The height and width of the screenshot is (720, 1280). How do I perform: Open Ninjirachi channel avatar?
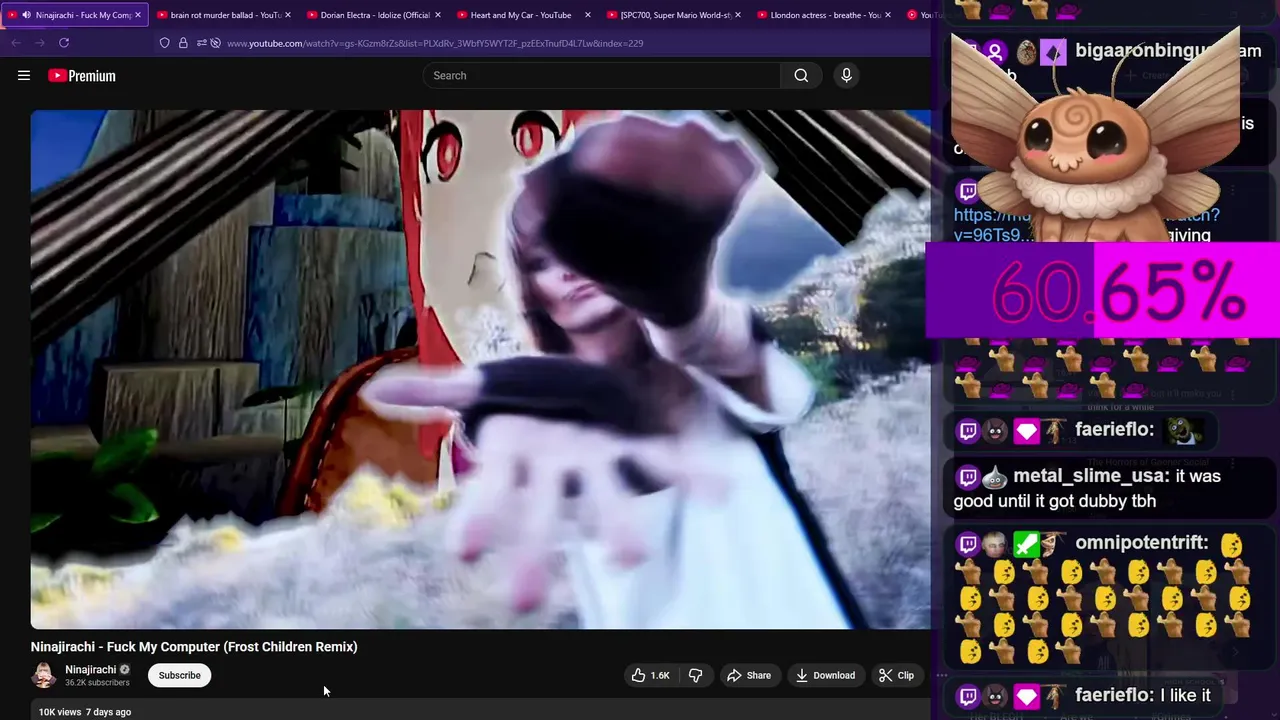pos(44,676)
